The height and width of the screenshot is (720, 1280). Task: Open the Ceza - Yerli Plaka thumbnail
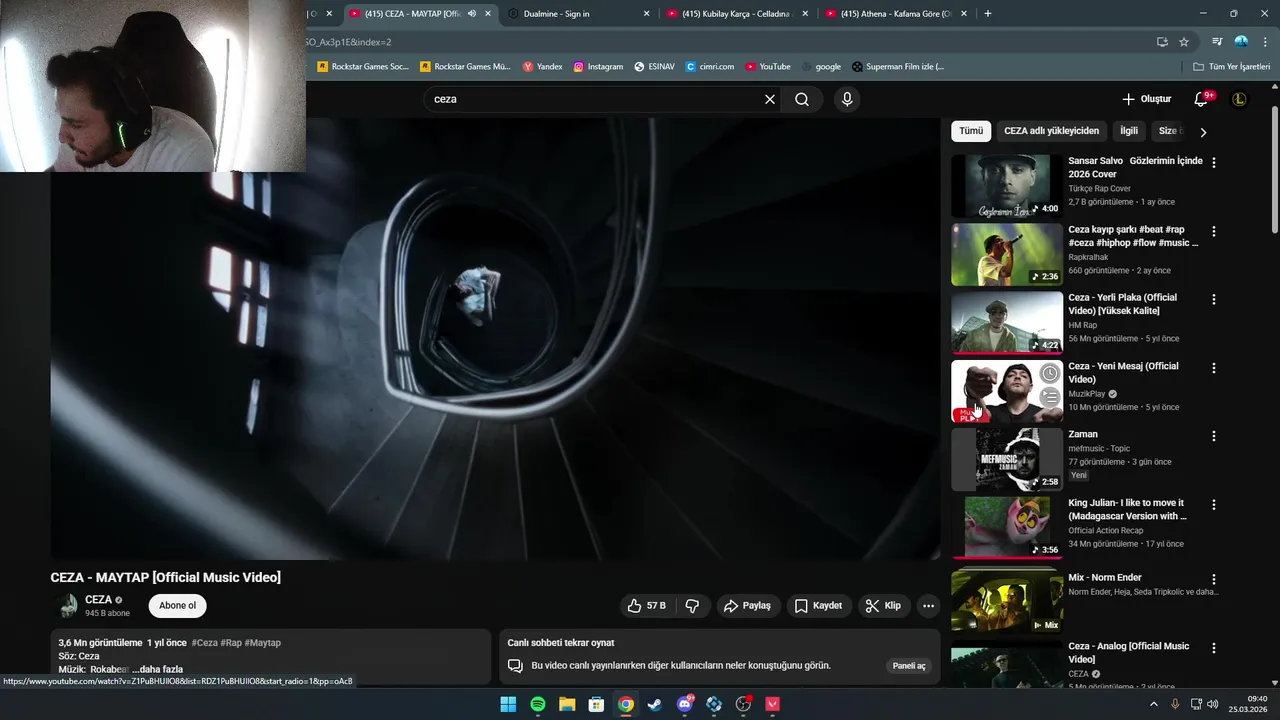pos(1007,322)
